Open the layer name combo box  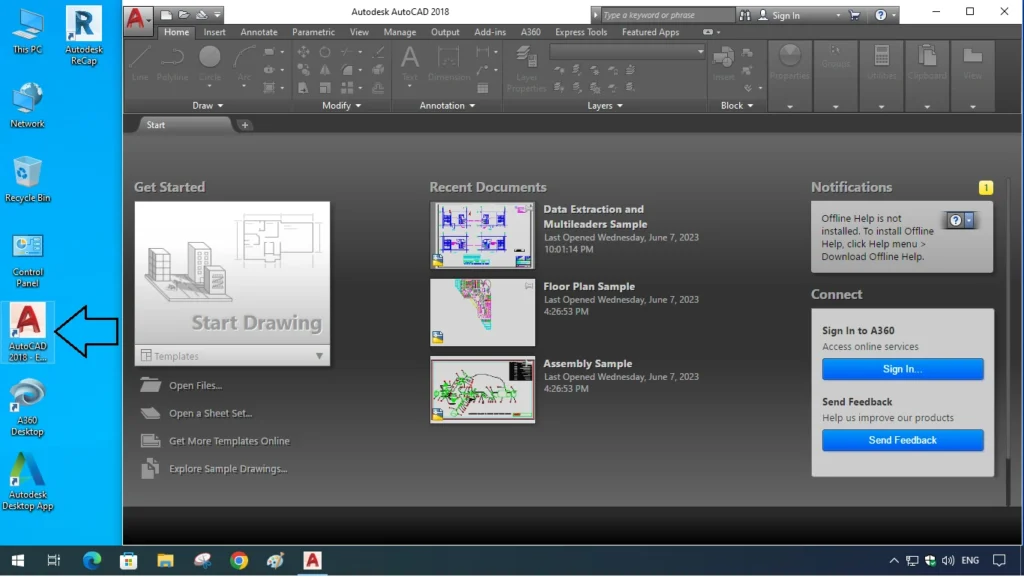pos(628,52)
